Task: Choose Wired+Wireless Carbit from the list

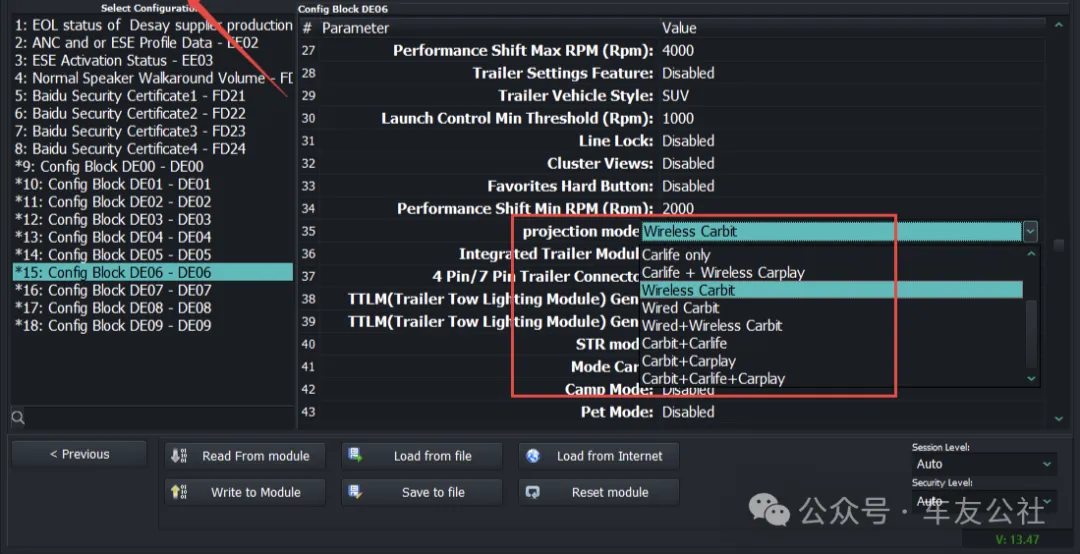Action: point(712,326)
